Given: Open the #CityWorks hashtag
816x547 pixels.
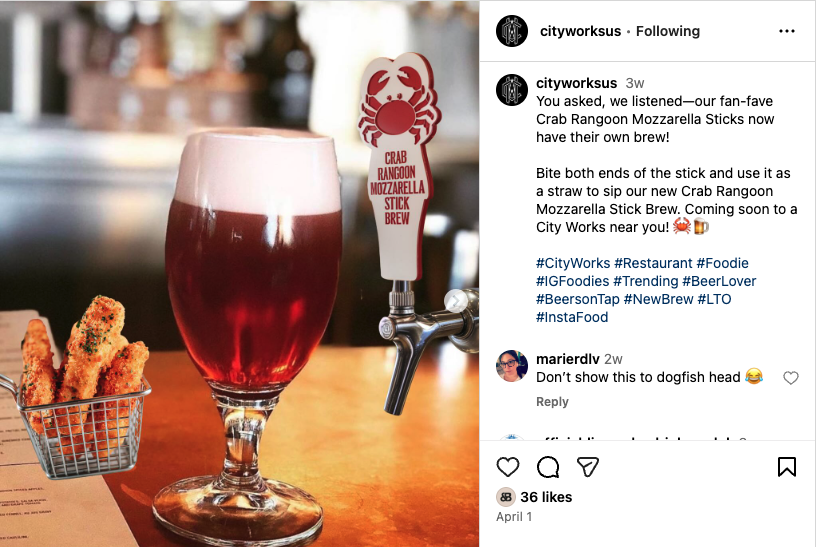Looking at the screenshot, I should coord(573,263).
